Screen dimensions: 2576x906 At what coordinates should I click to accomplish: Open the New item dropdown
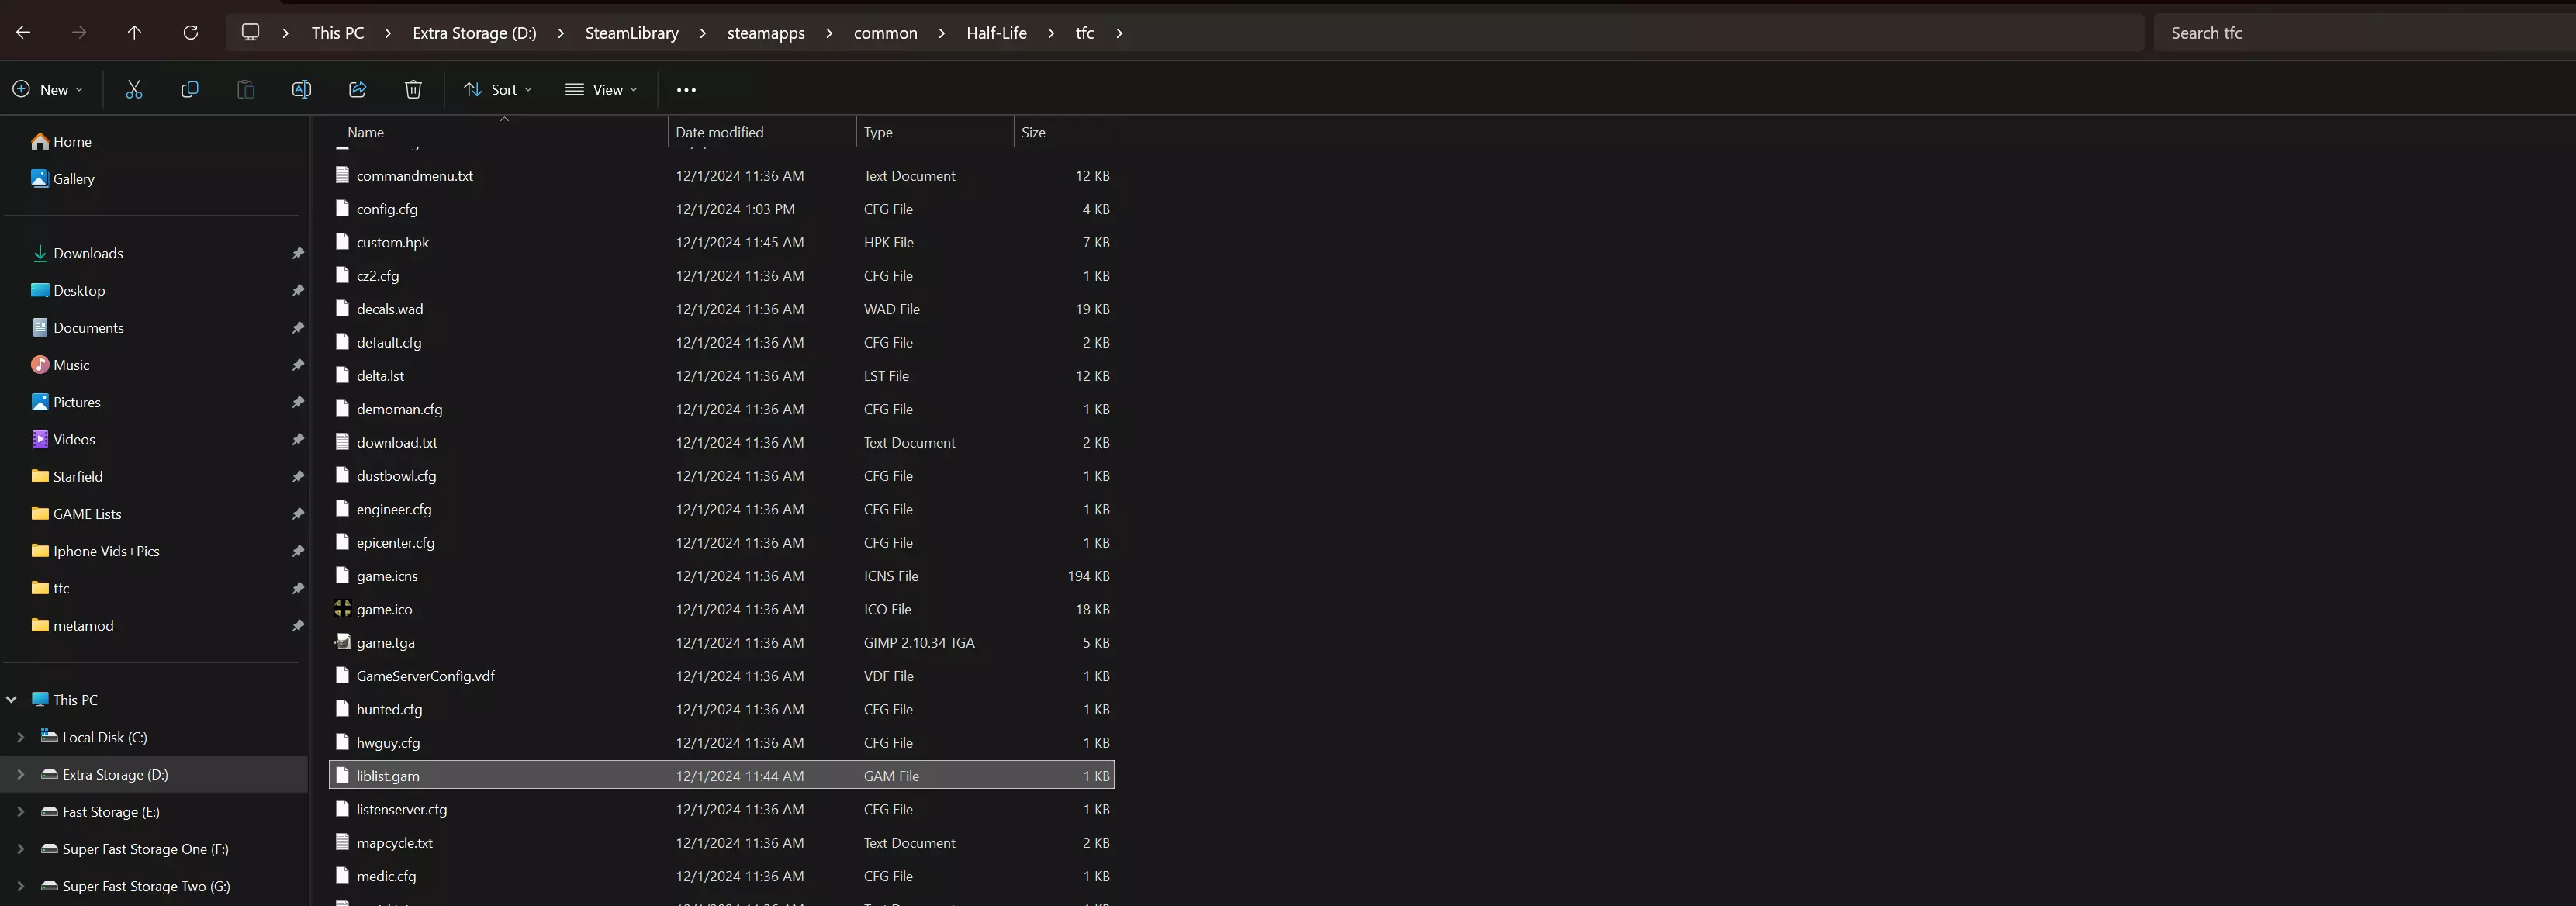pyautogui.click(x=48, y=90)
